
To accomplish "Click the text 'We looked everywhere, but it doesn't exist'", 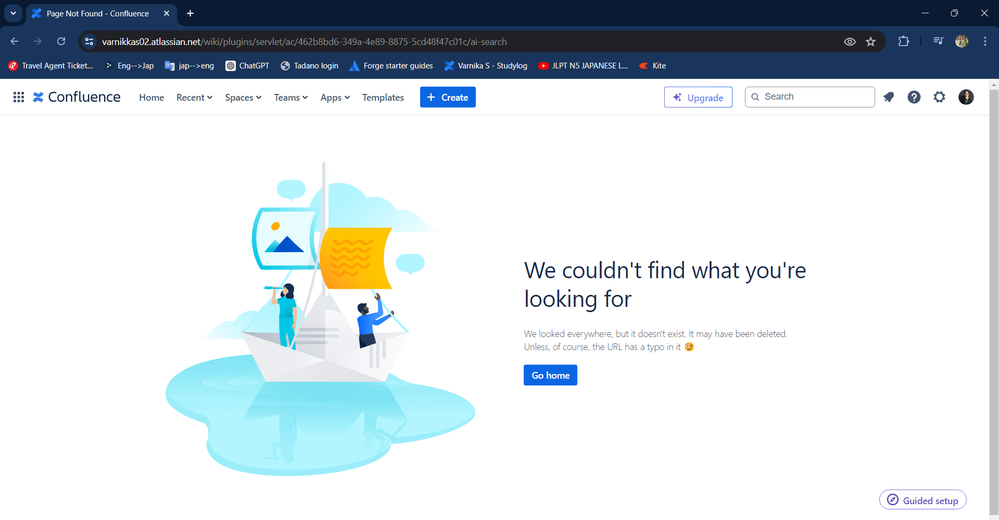I will [x=605, y=334].
